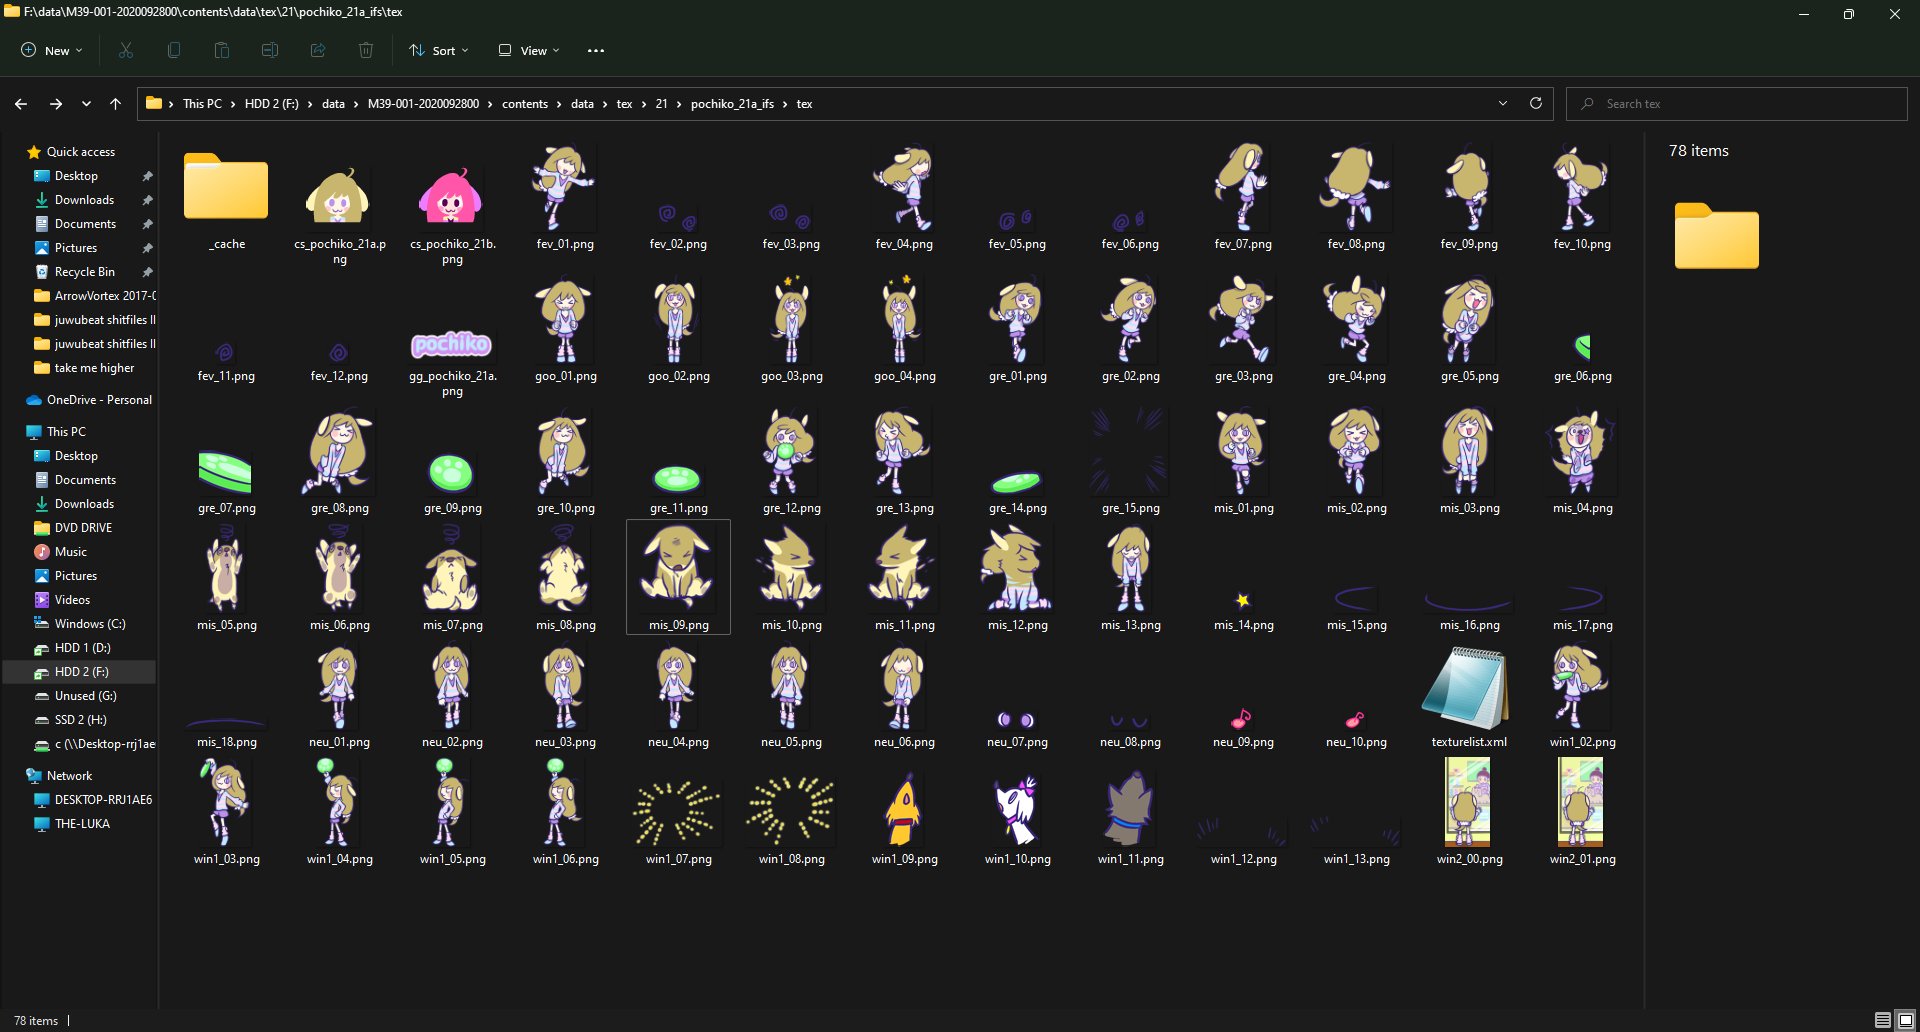Expand the address bar history dropdown
Viewport: 1920px width, 1032px height.
tap(1502, 104)
